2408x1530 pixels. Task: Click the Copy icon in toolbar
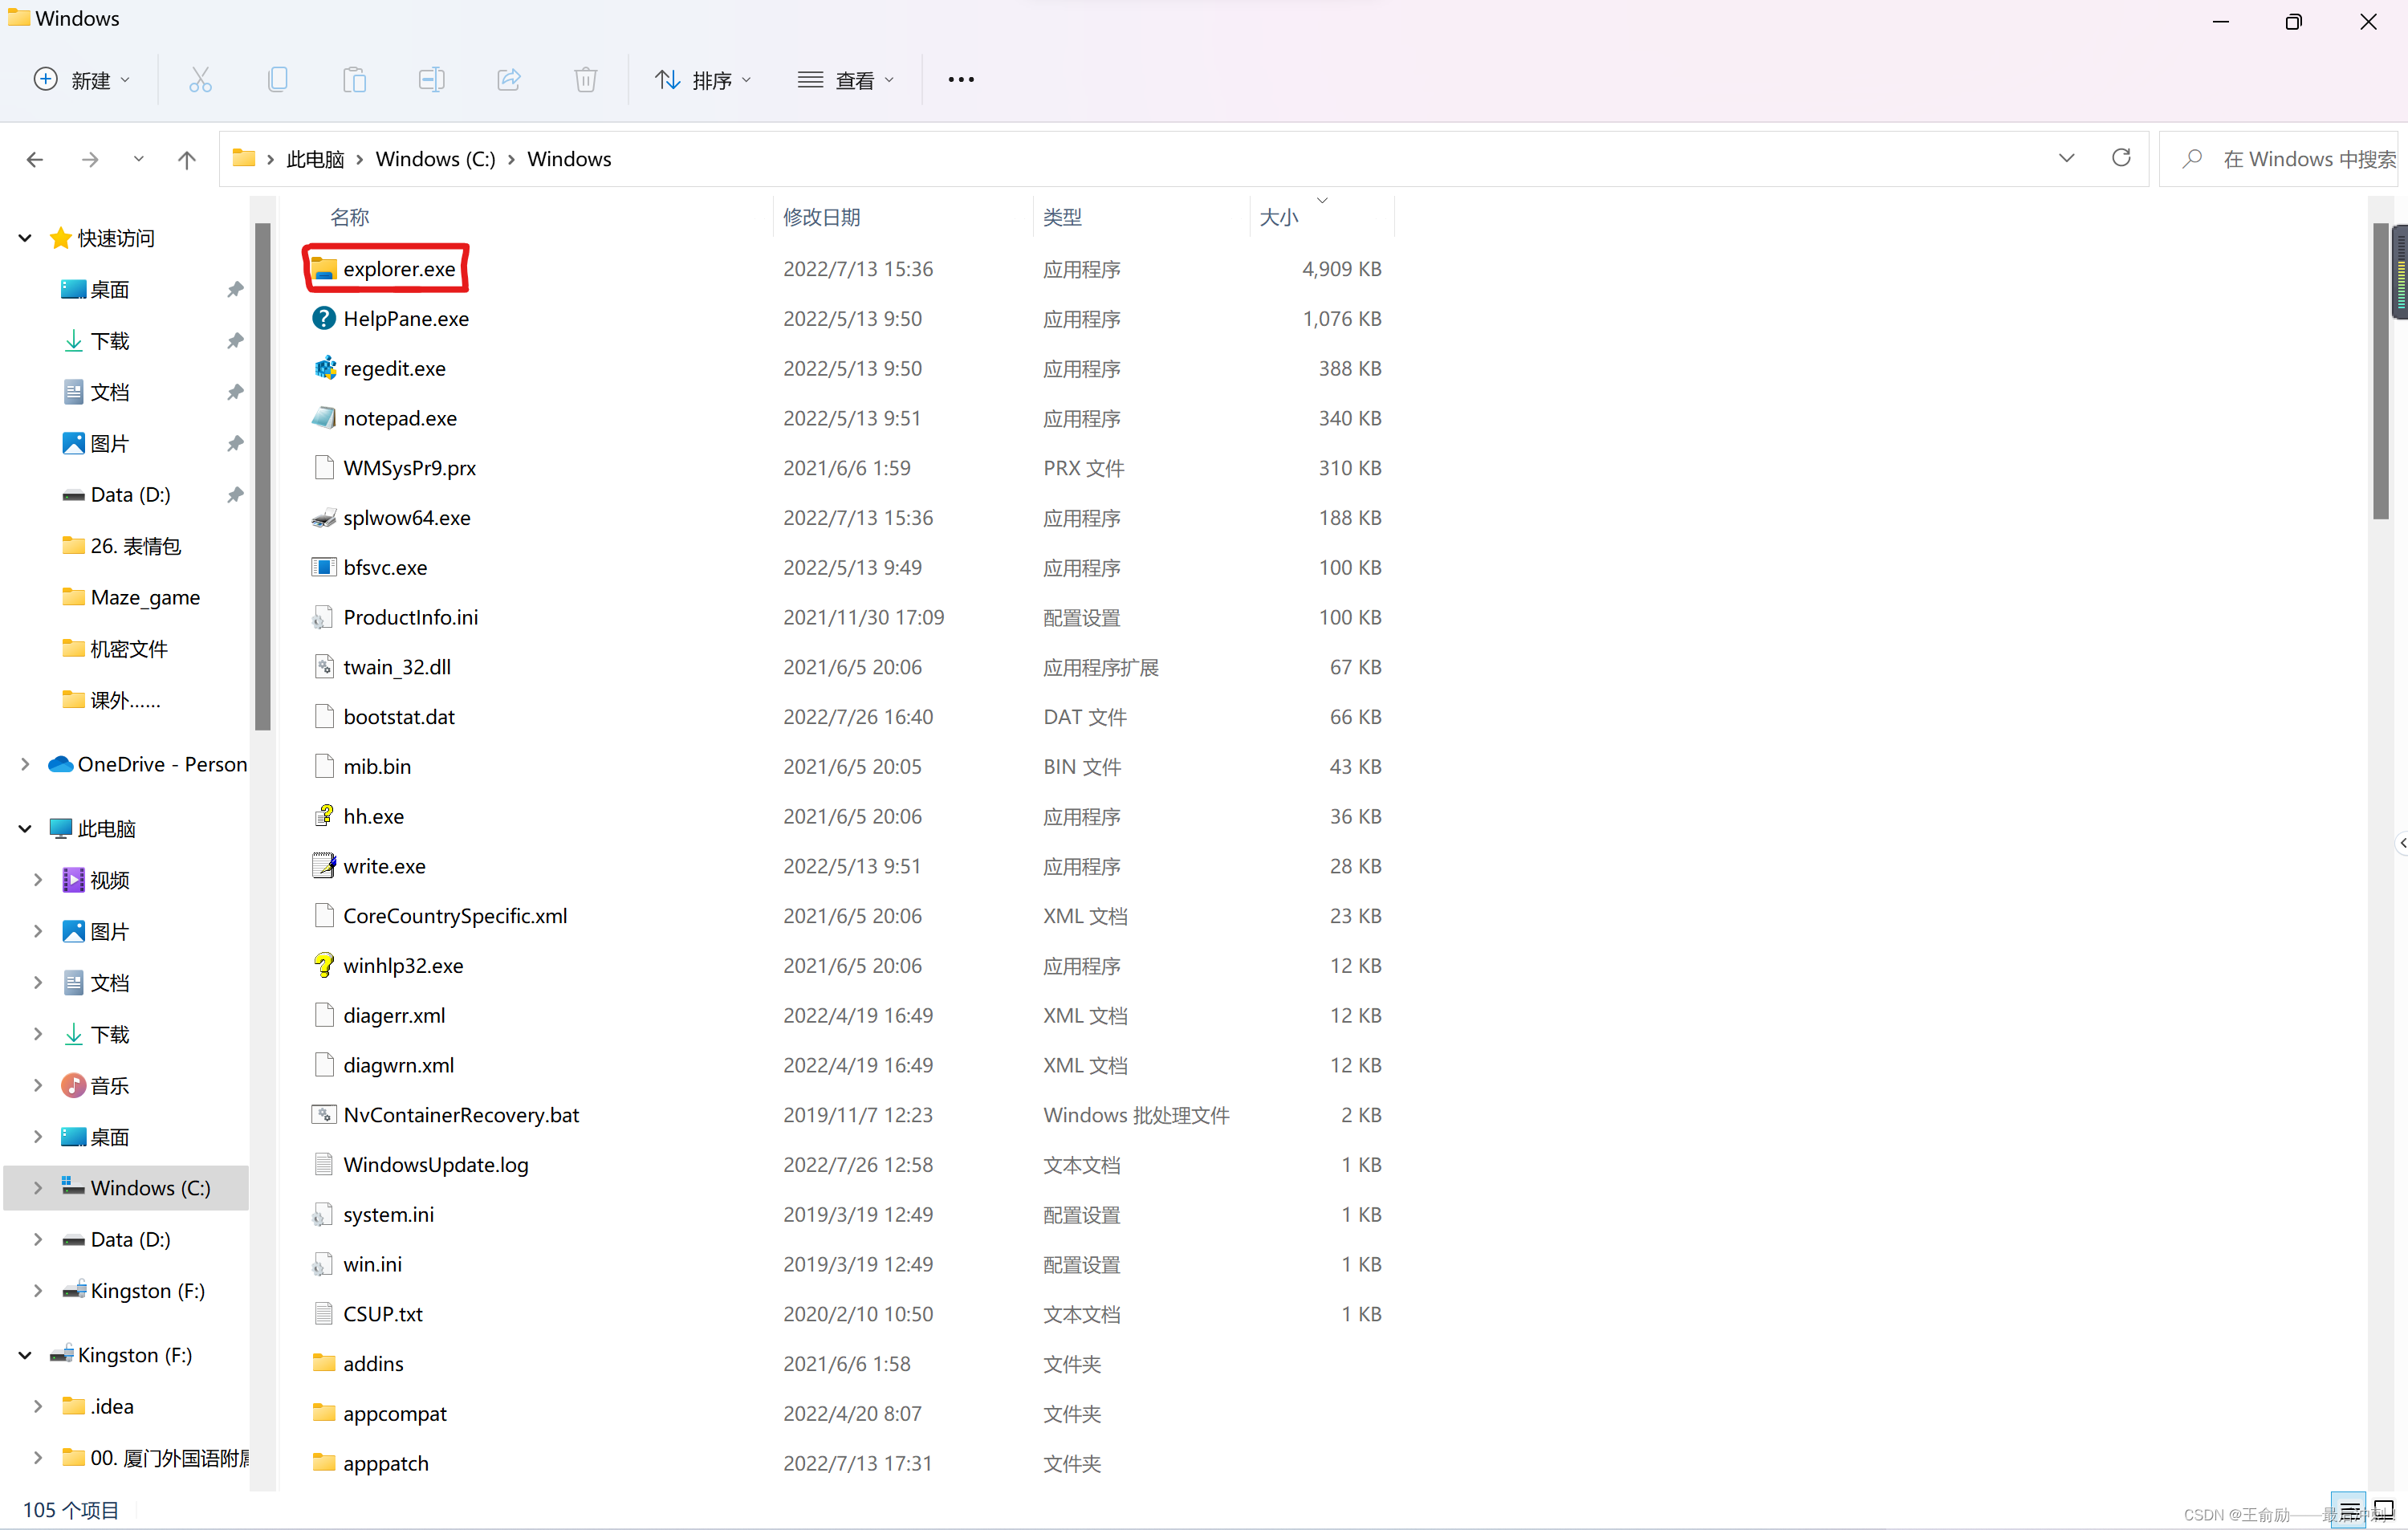278,80
